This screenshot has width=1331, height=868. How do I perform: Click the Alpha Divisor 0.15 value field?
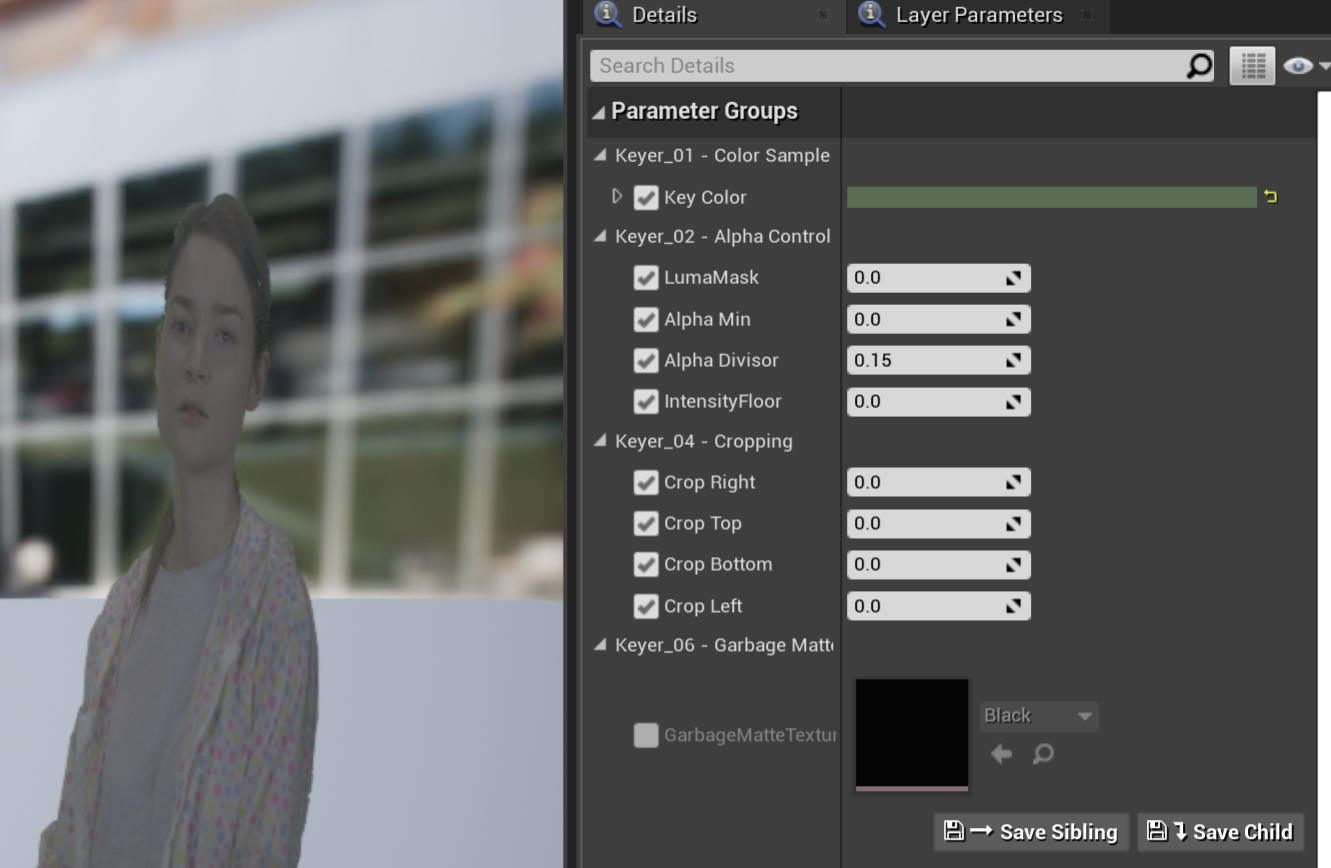(938, 360)
